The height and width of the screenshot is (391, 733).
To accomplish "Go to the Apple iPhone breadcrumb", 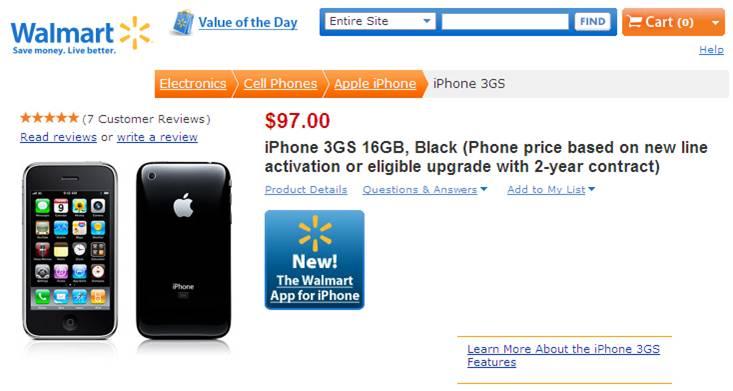I will [x=375, y=84].
